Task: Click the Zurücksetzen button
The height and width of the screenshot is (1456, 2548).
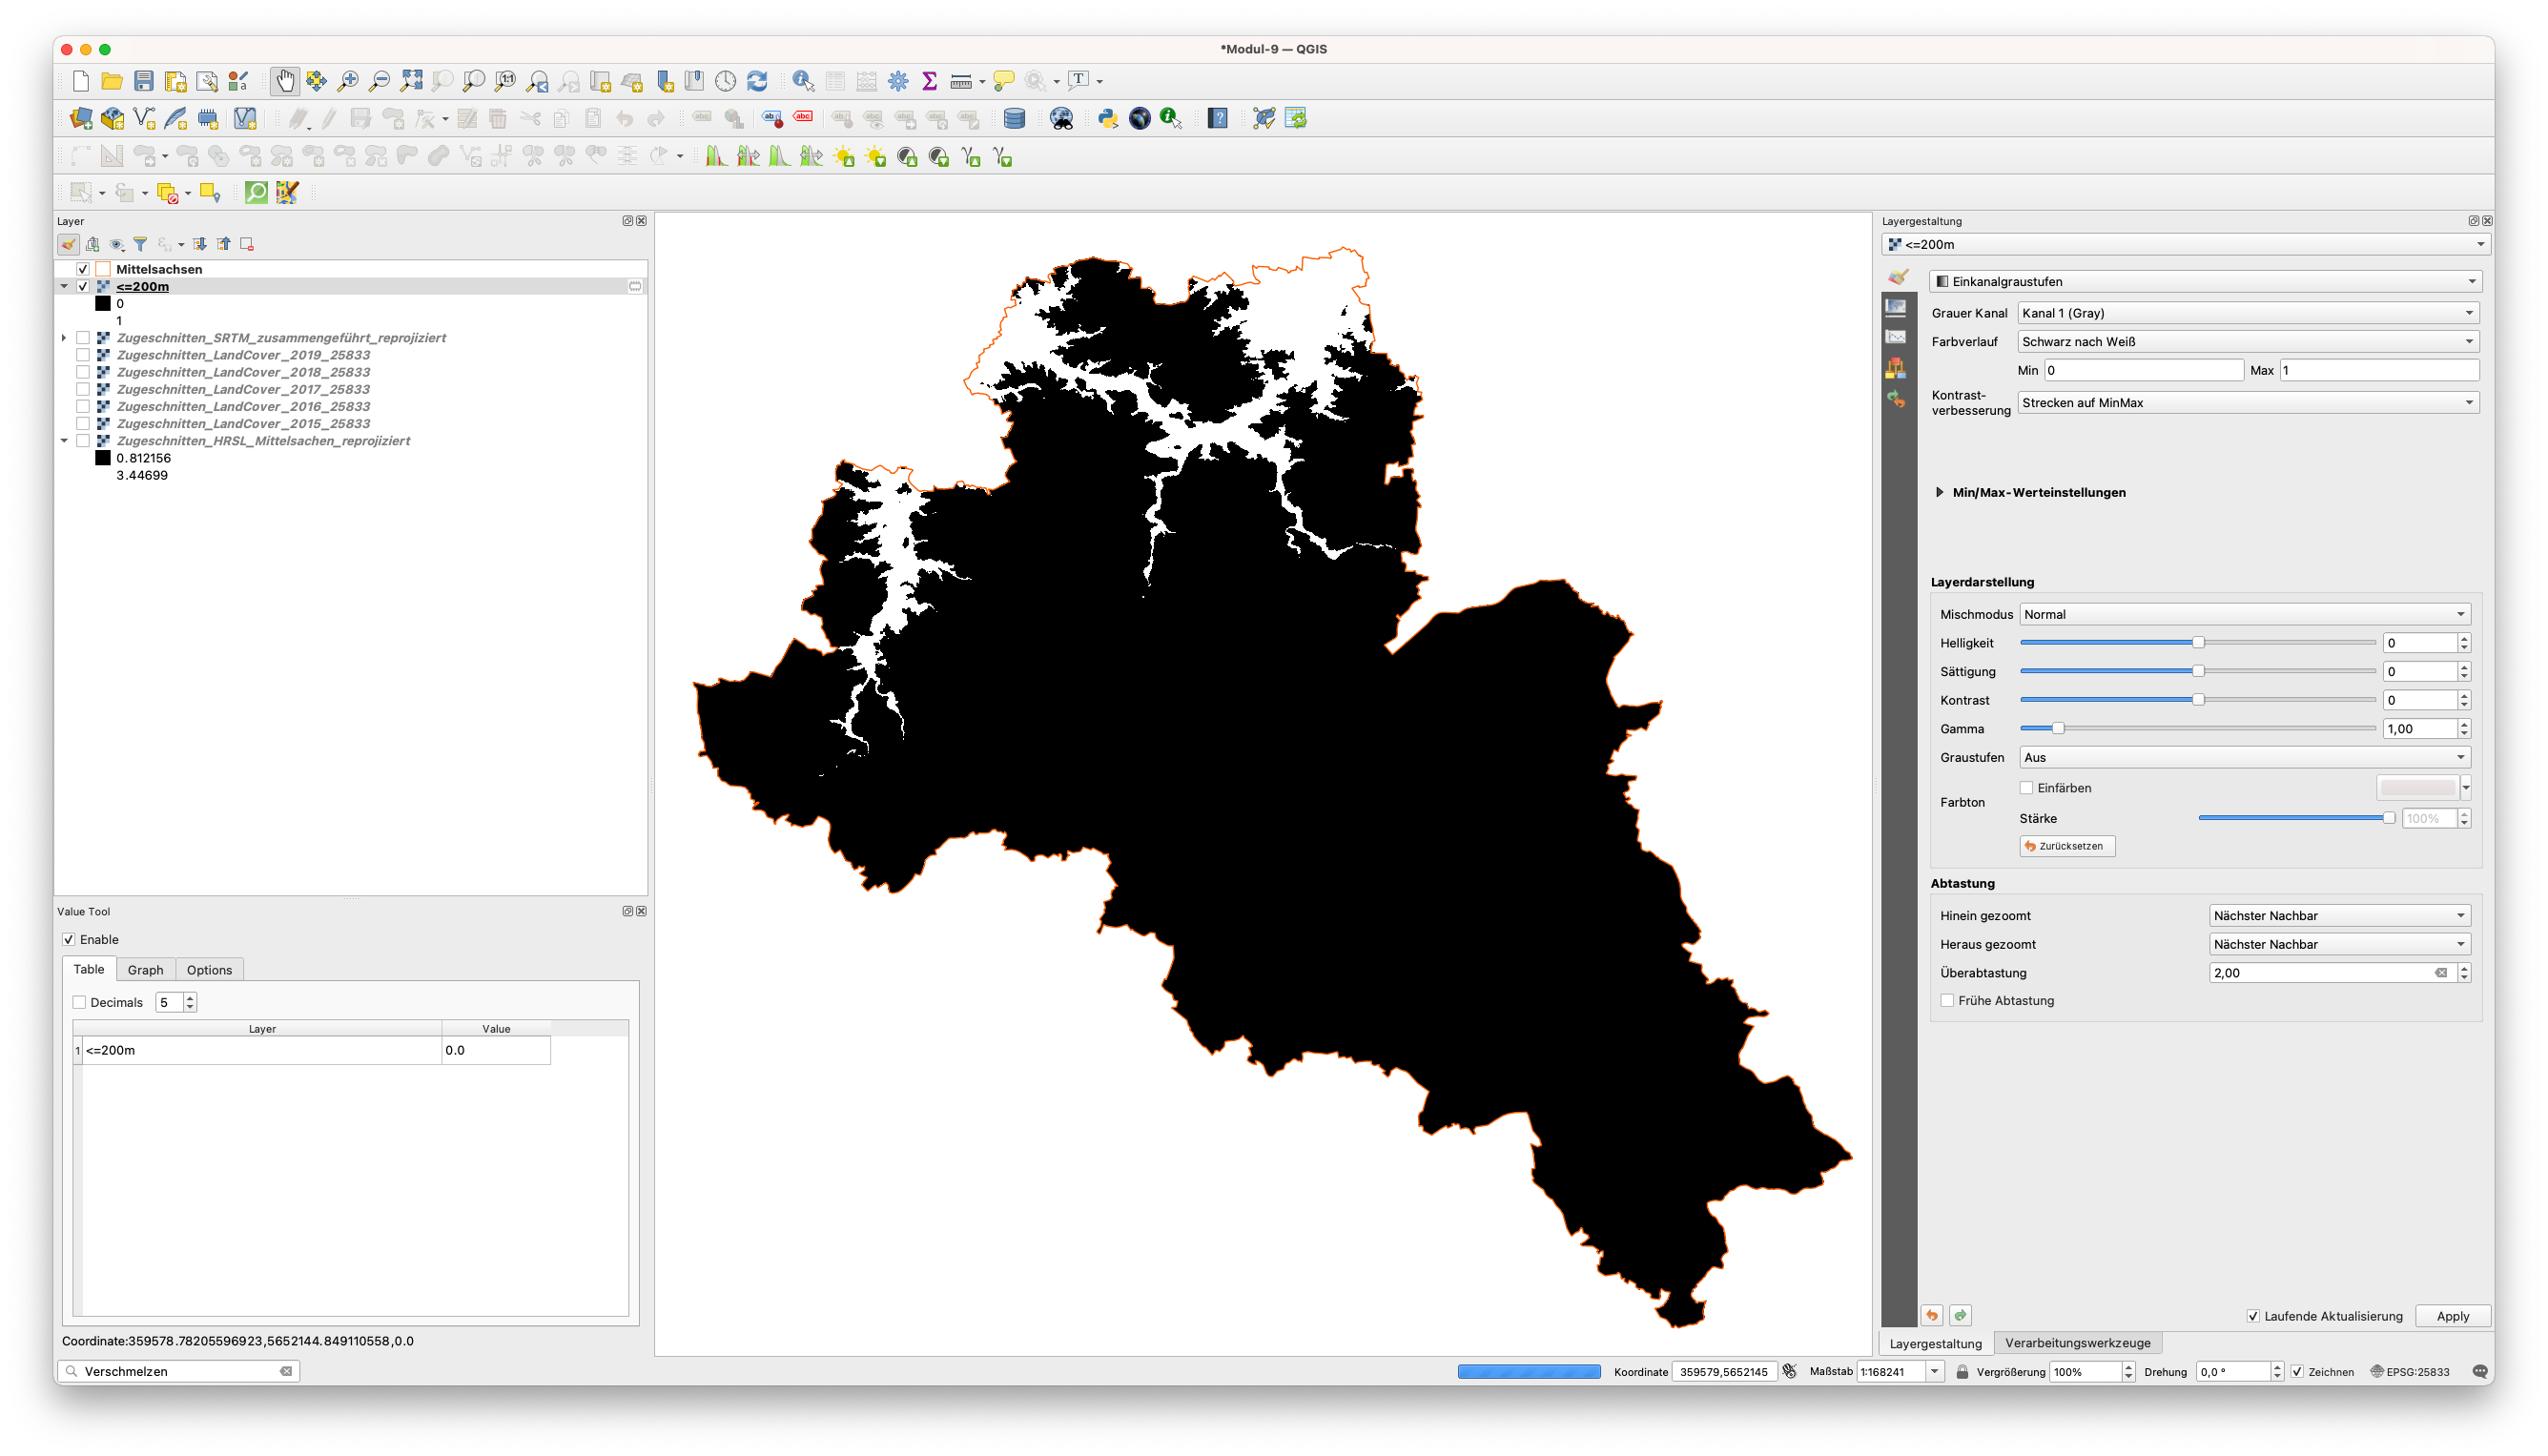Action: (x=2066, y=846)
